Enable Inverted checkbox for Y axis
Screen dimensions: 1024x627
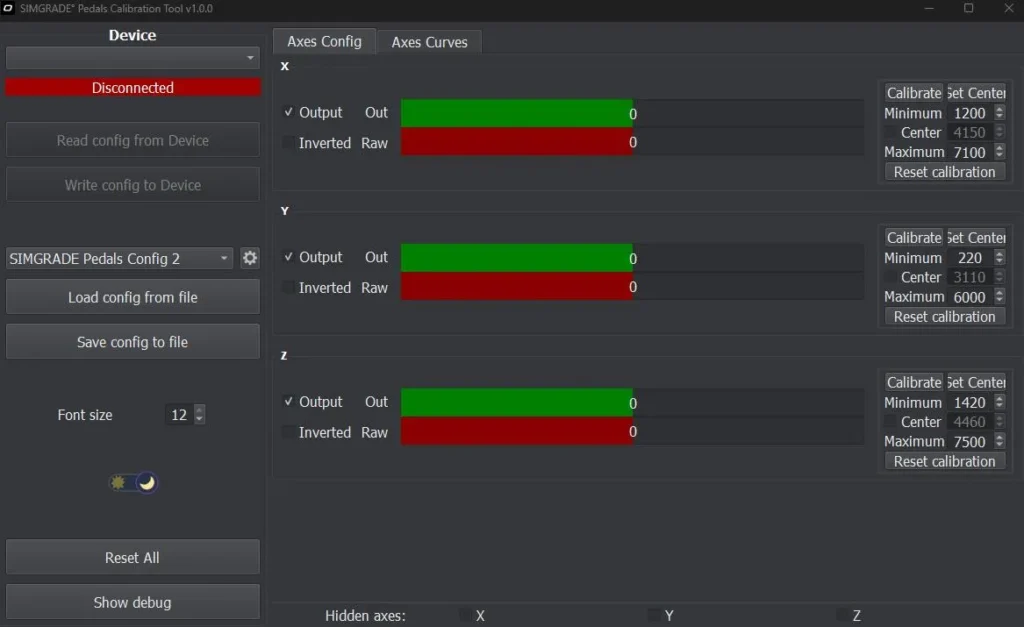tap(289, 288)
